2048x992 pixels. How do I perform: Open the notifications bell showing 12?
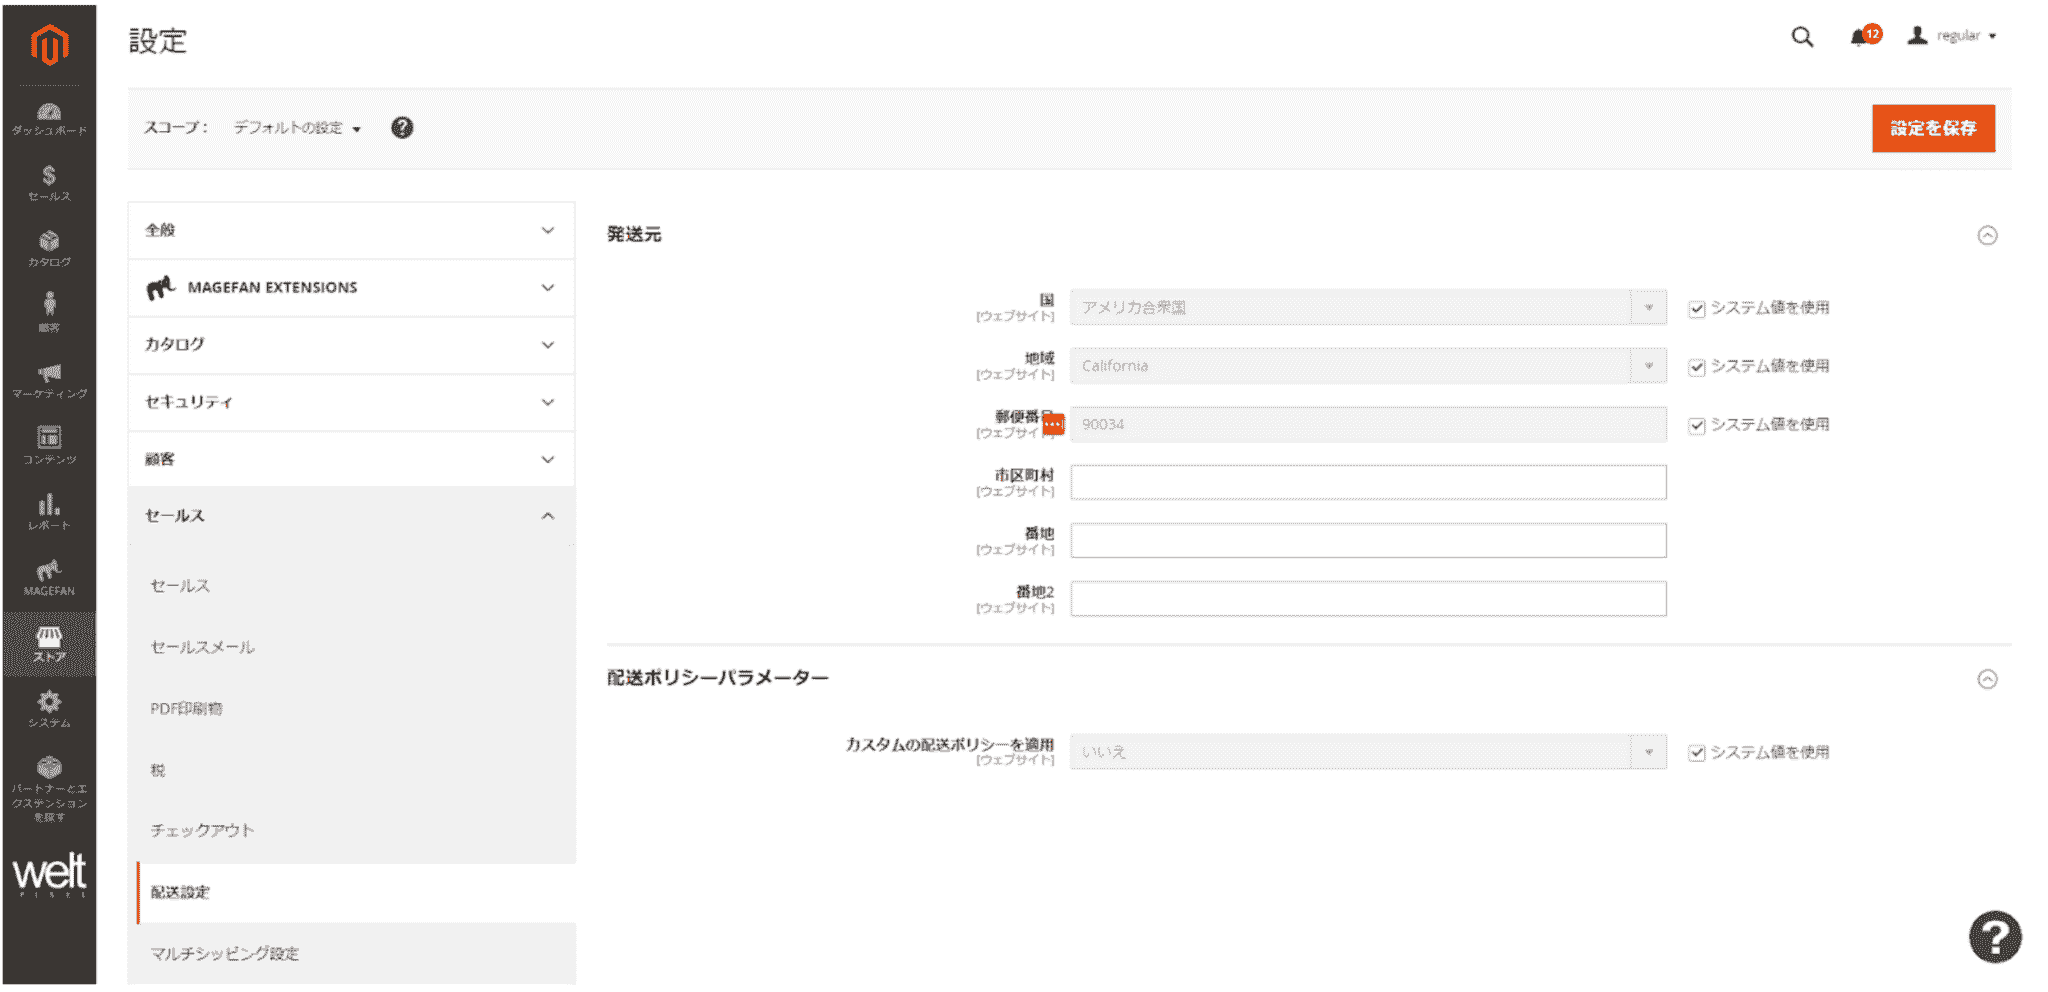pos(1862,37)
